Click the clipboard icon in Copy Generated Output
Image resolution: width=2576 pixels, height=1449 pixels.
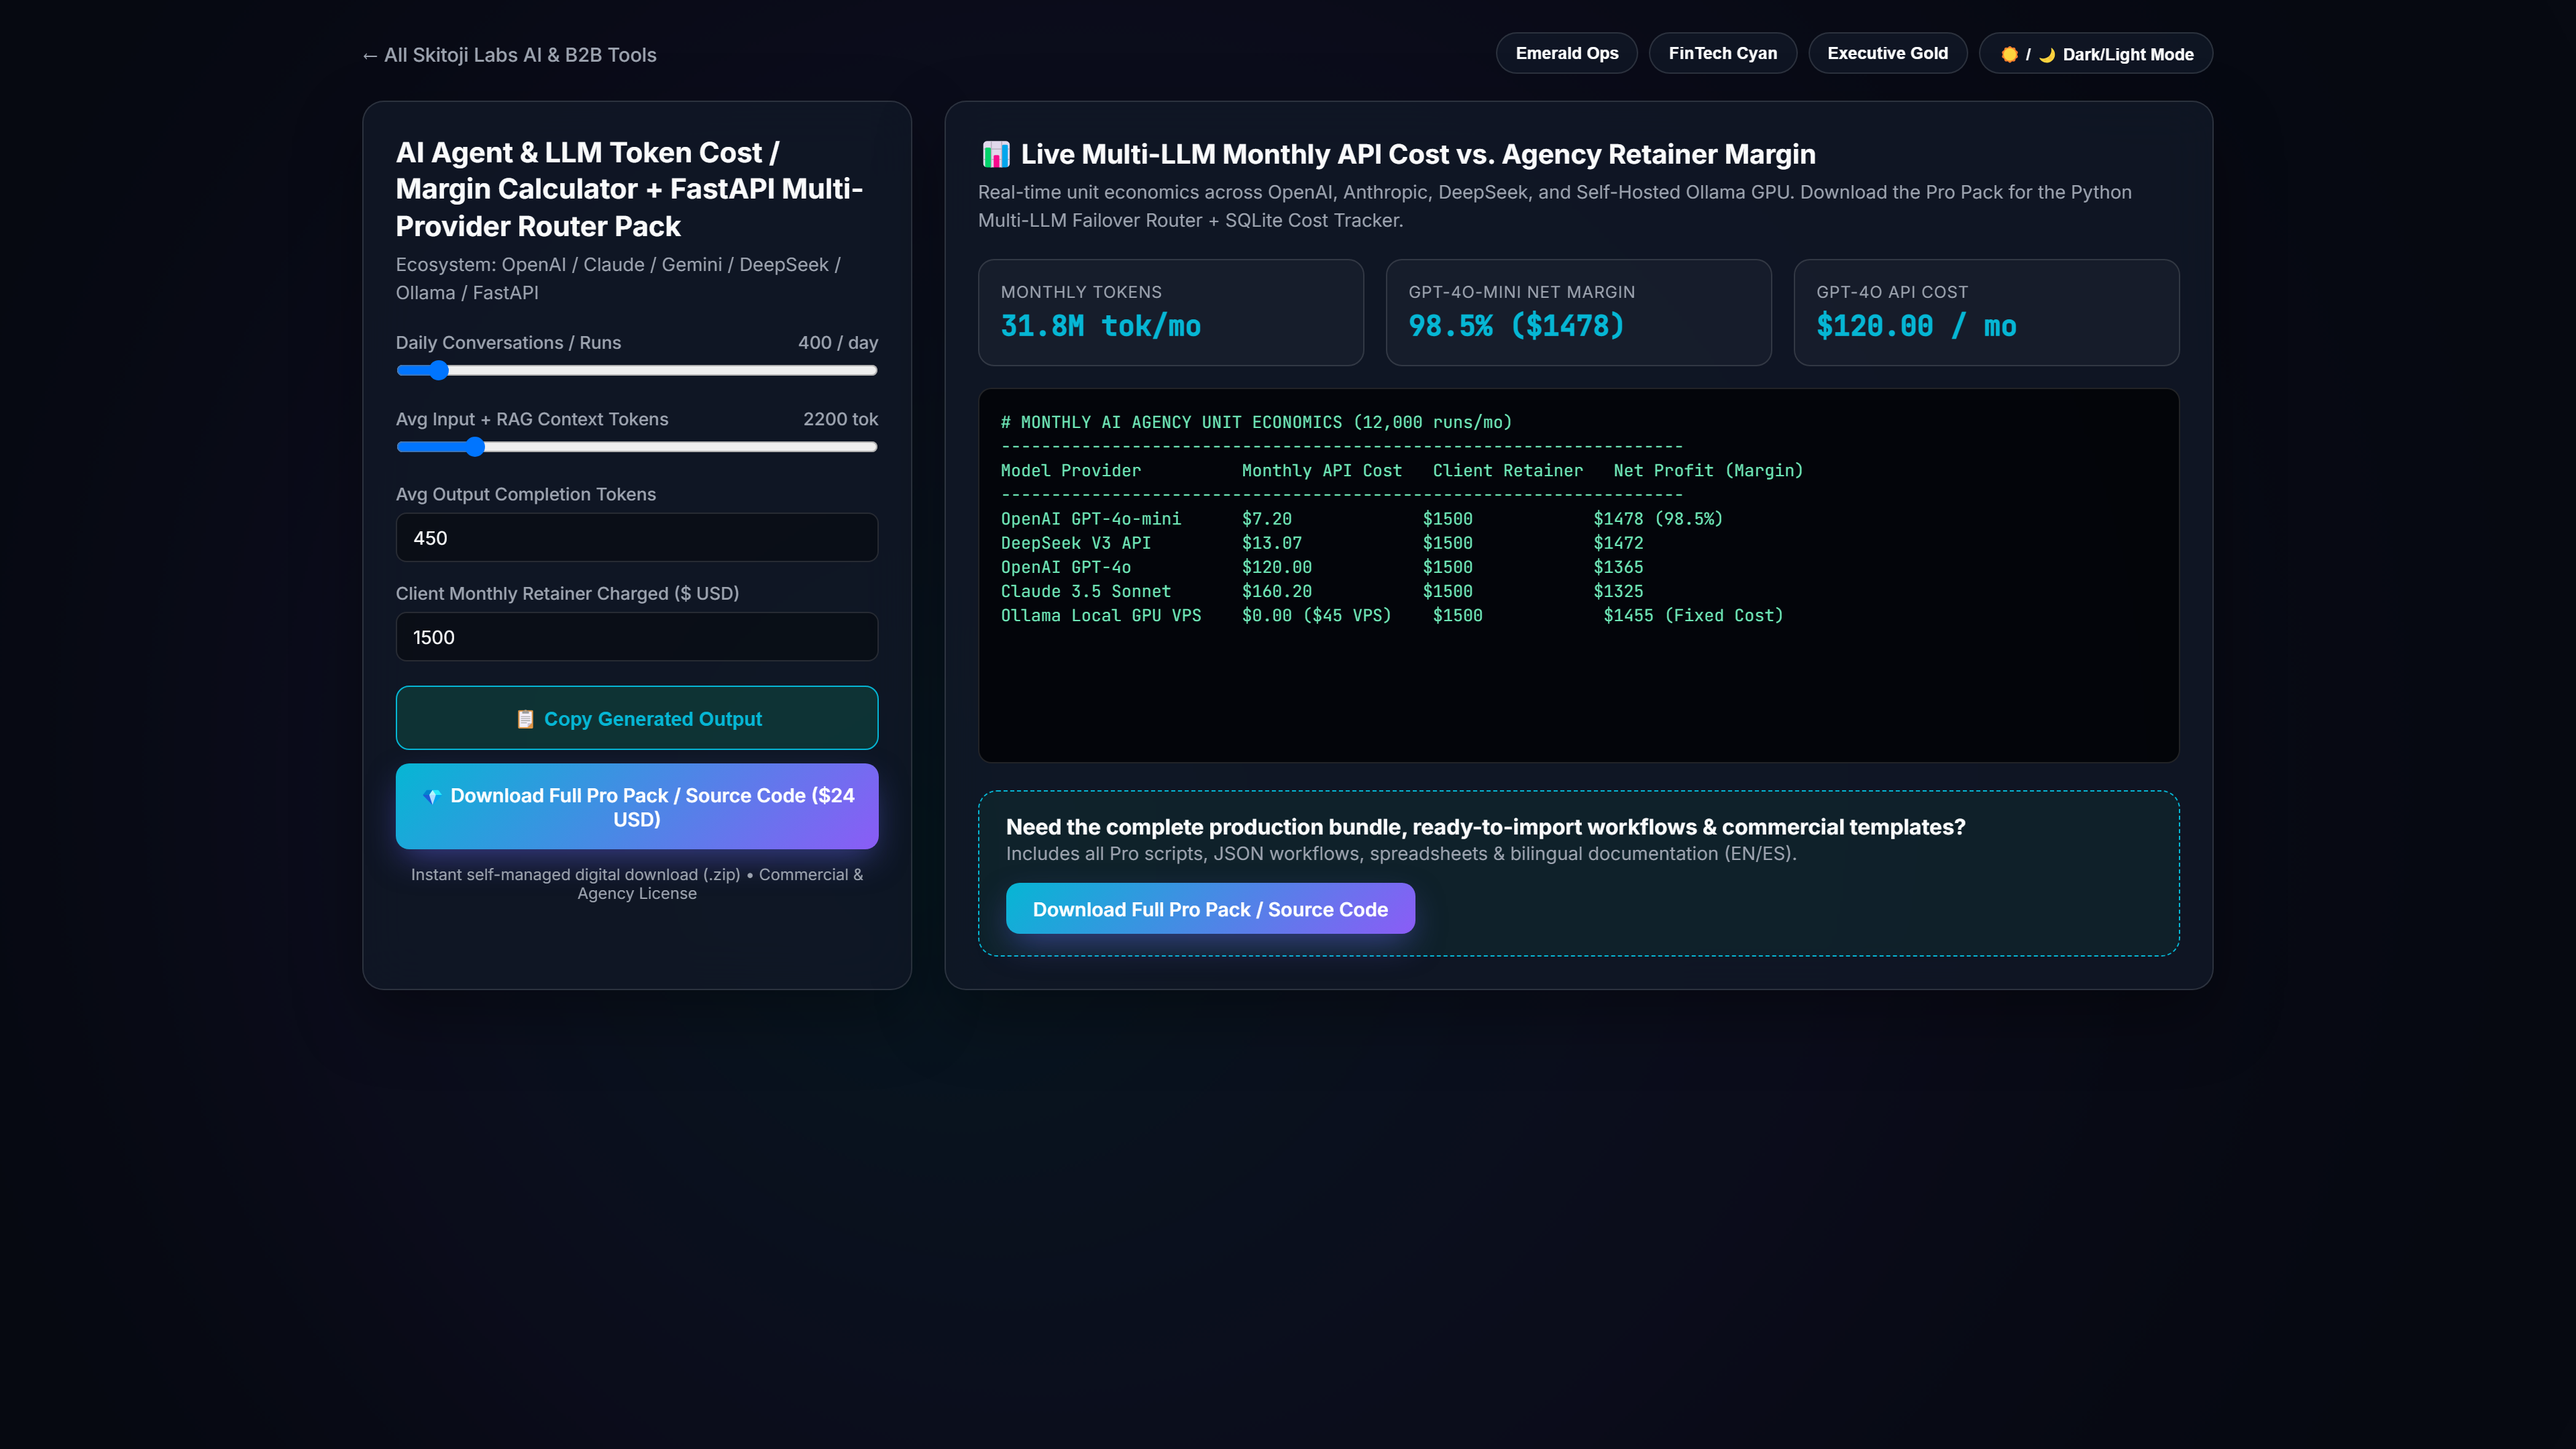(x=525, y=719)
